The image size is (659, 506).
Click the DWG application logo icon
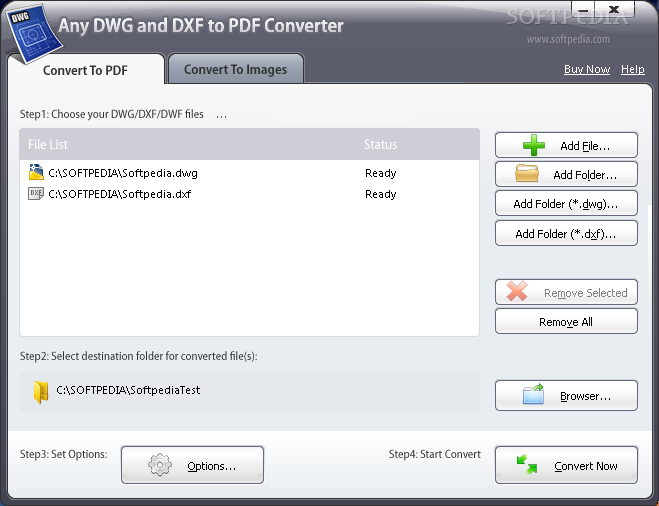34,34
